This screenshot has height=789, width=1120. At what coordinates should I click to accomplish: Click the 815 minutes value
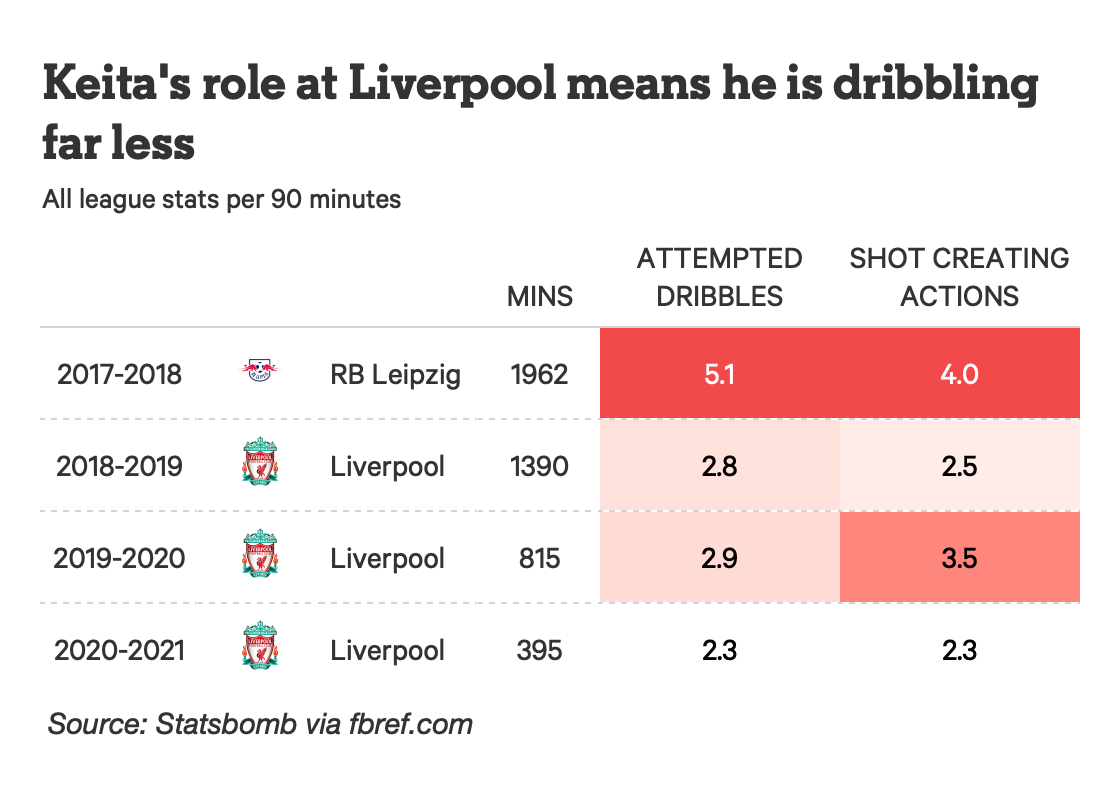point(539,558)
